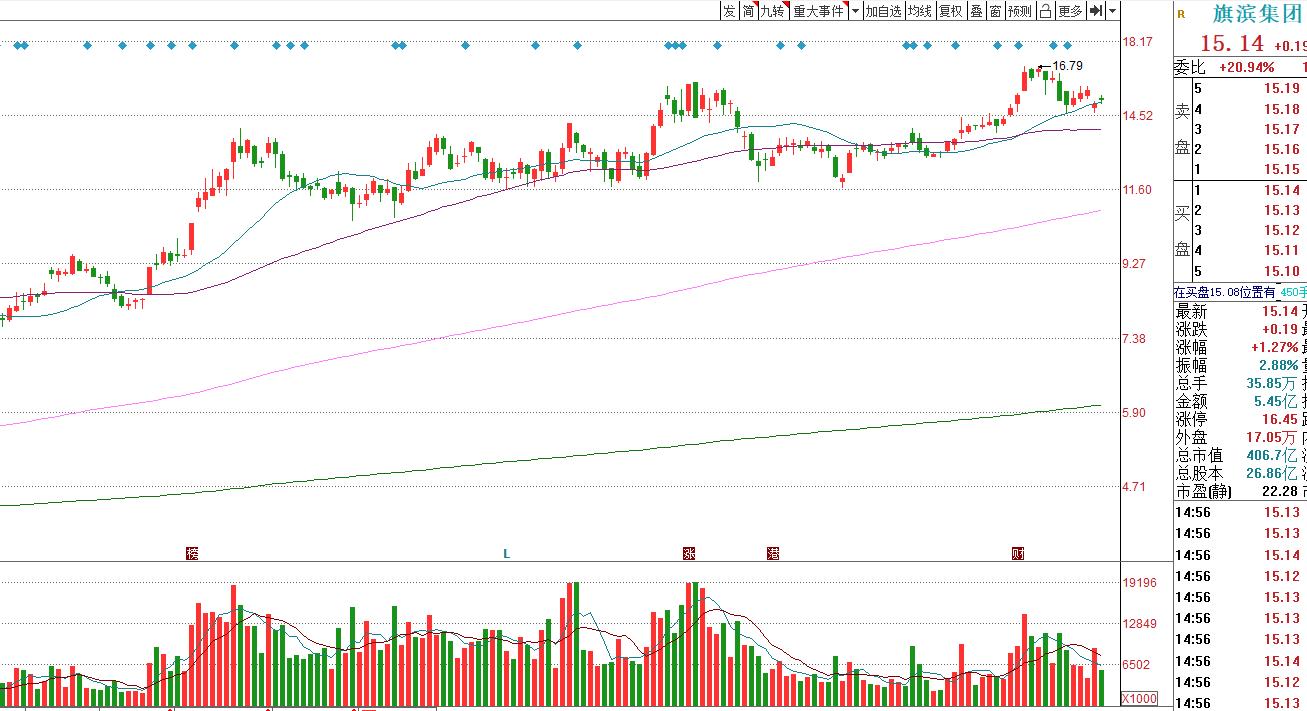The image size is (1307, 711).
Task: Select buy level 2 price 15.13
Action: pyautogui.click(x=1282, y=210)
